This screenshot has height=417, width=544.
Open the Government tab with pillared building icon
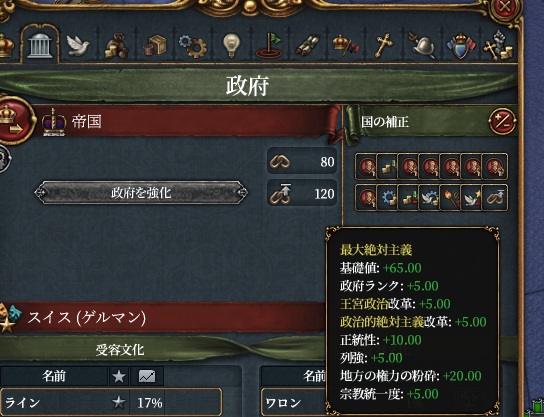click(40, 45)
